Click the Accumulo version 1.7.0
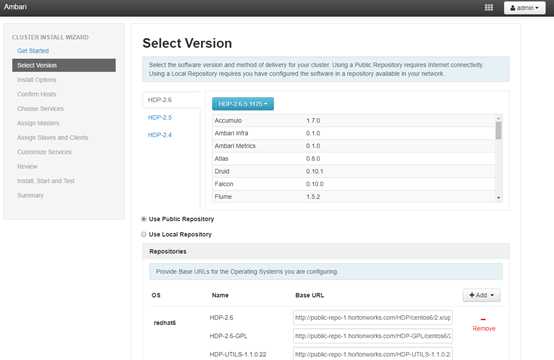The image size is (554, 360). coord(313,120)
